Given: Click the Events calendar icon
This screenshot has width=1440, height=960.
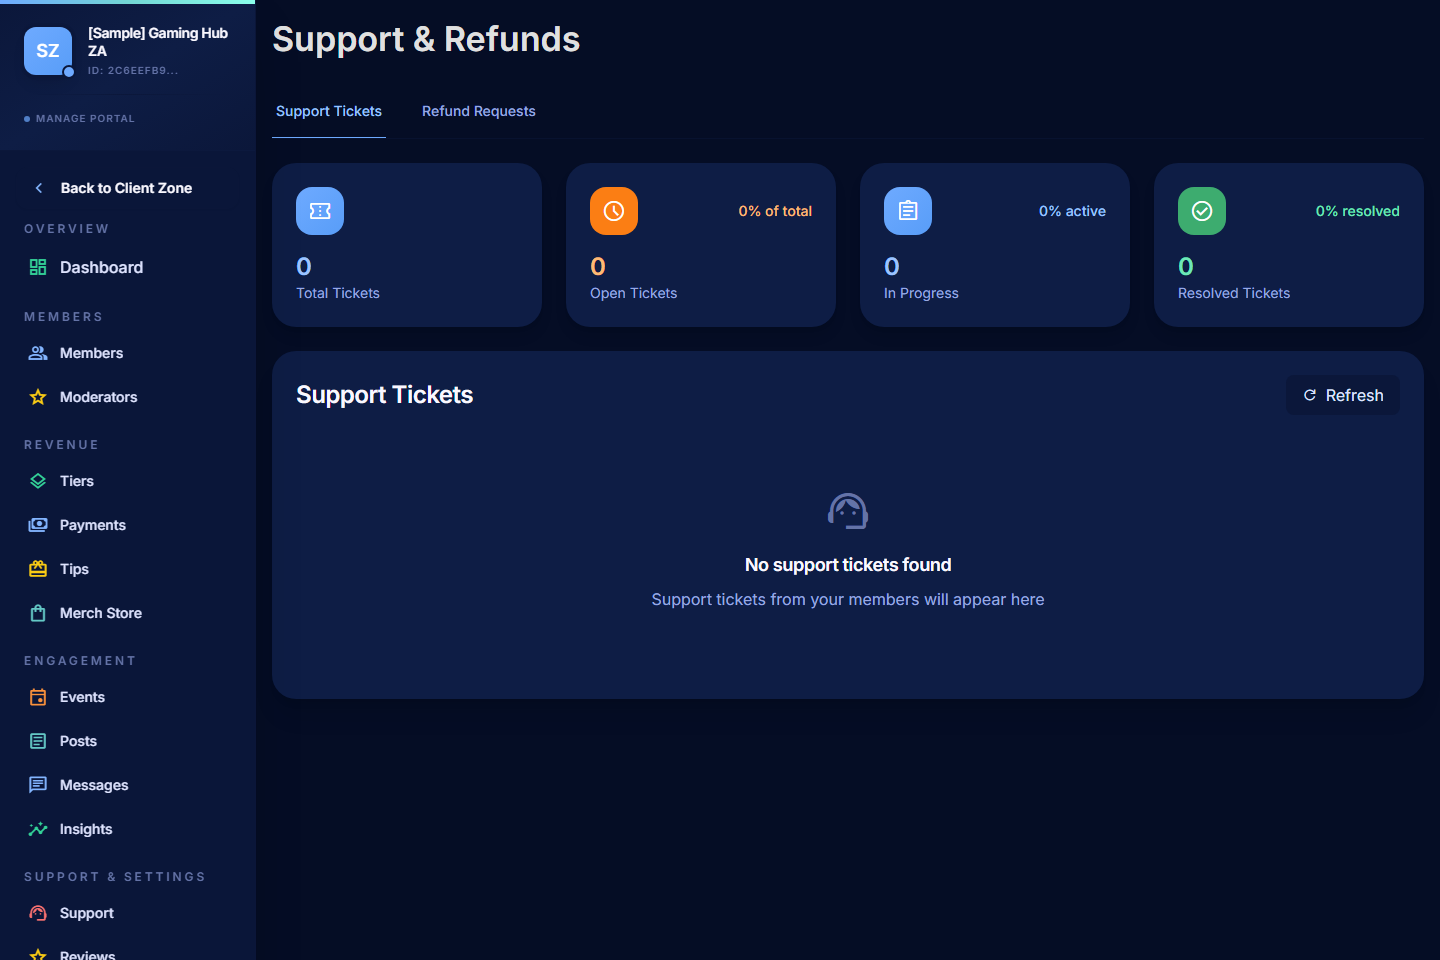Looking at the screenshot, I should (38, 697).
